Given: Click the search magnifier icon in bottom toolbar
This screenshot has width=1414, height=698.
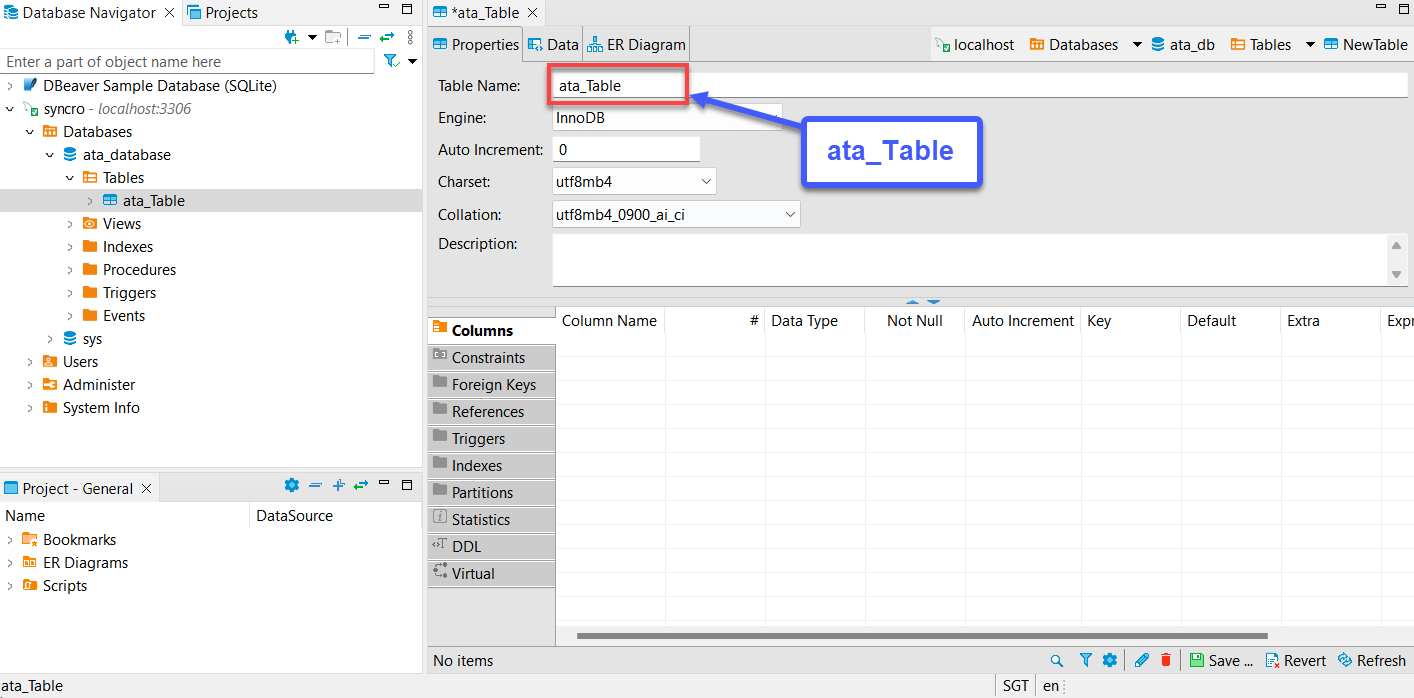Looking at the screenshot, I should tap(1057, 660).
